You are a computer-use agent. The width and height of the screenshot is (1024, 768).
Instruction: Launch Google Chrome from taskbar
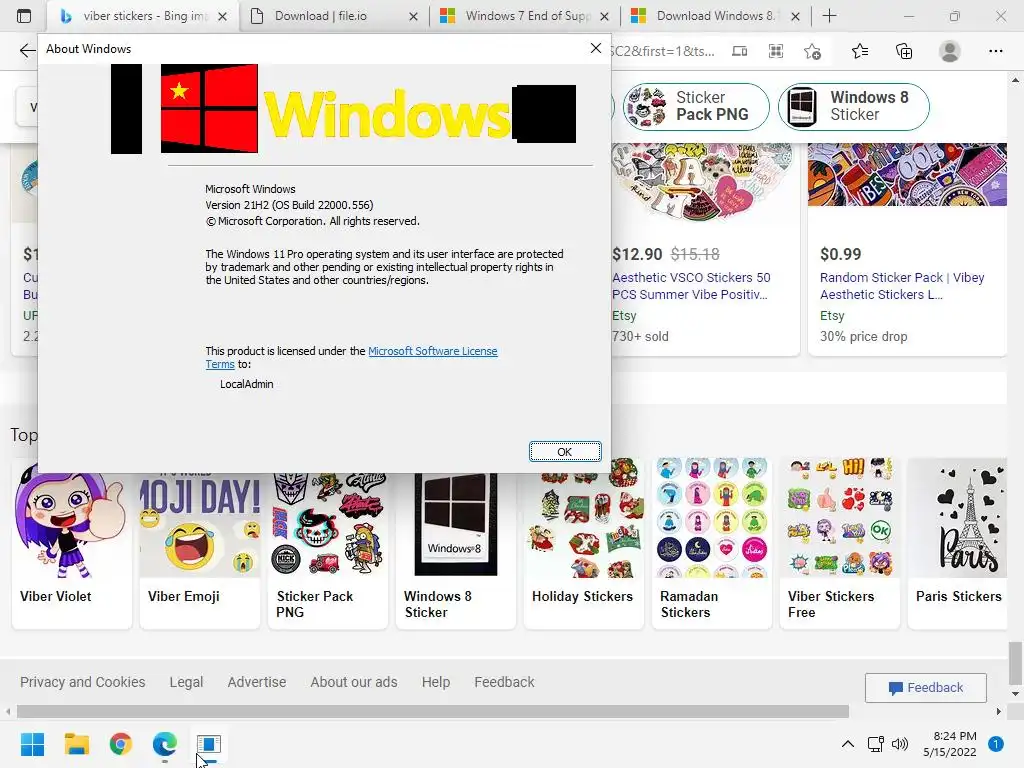tap(121, 744)
